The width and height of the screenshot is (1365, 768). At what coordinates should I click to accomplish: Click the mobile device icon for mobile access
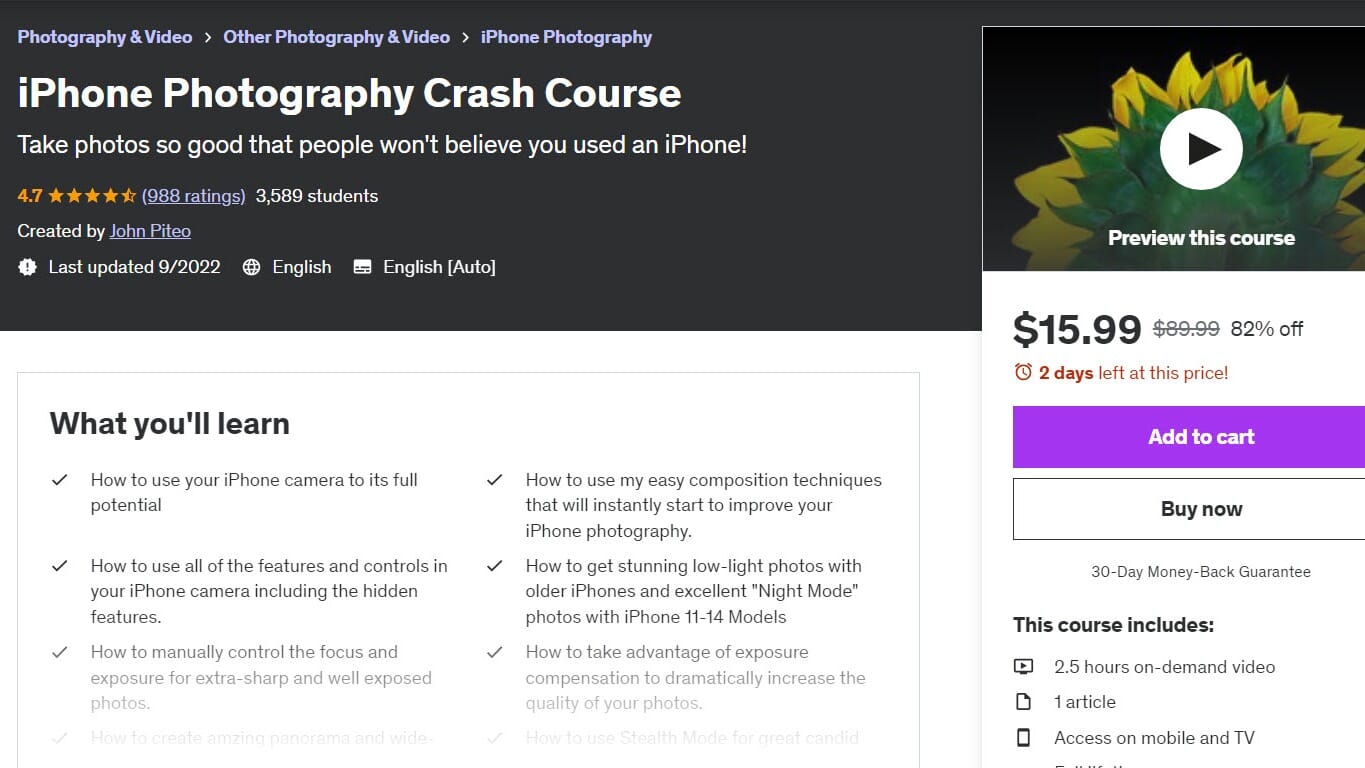[x=1023, y=737]
